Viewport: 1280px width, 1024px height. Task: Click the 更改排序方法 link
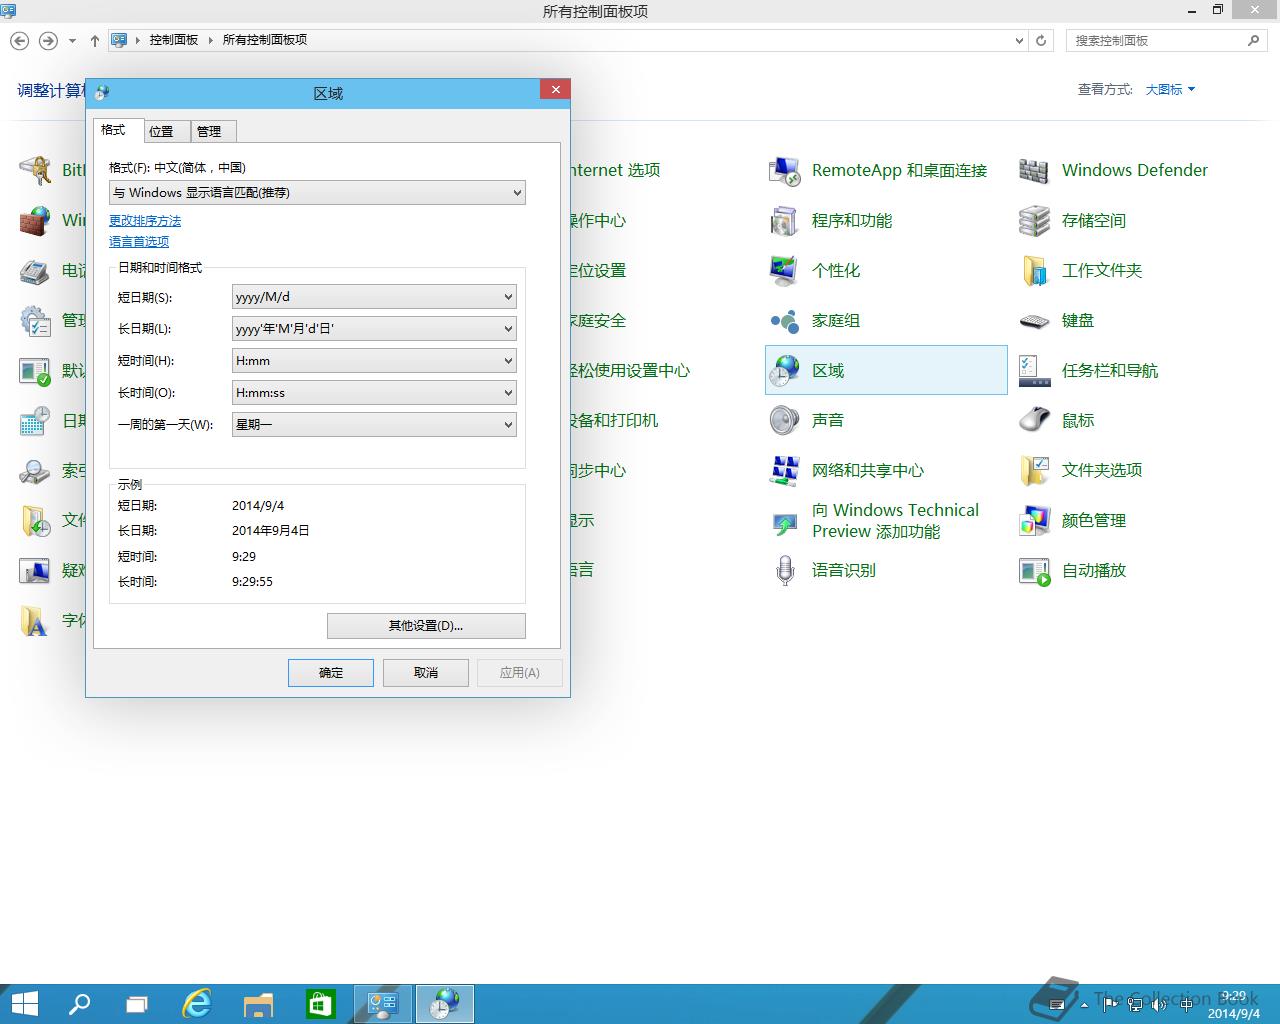tap(145, 221)
